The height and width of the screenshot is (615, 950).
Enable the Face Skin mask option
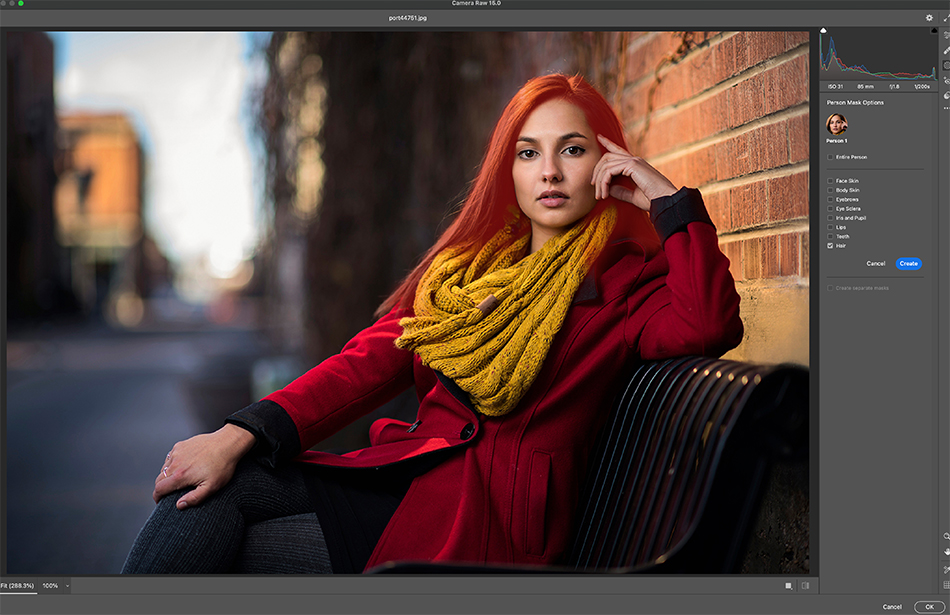click(830, 181)
